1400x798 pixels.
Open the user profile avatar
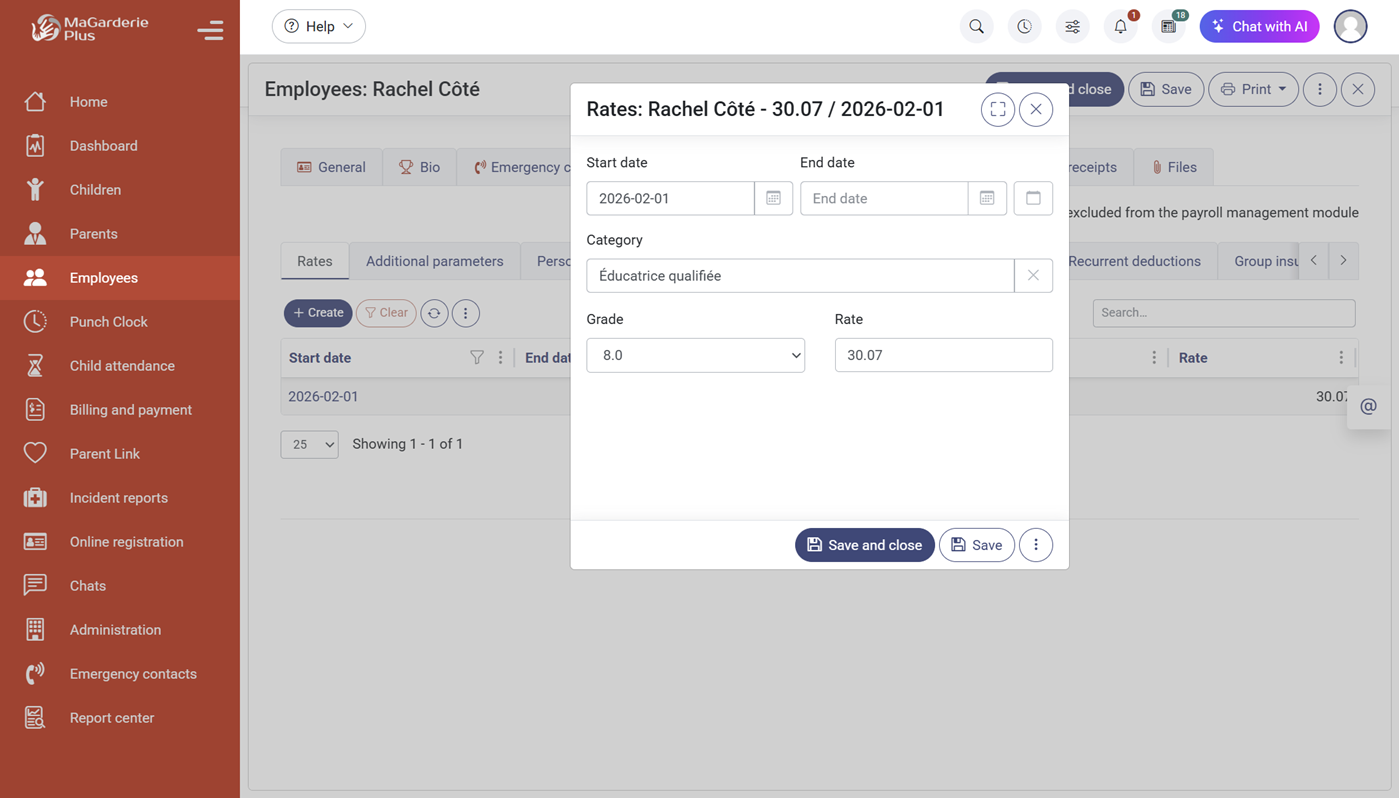click(x=1350, y=27)
